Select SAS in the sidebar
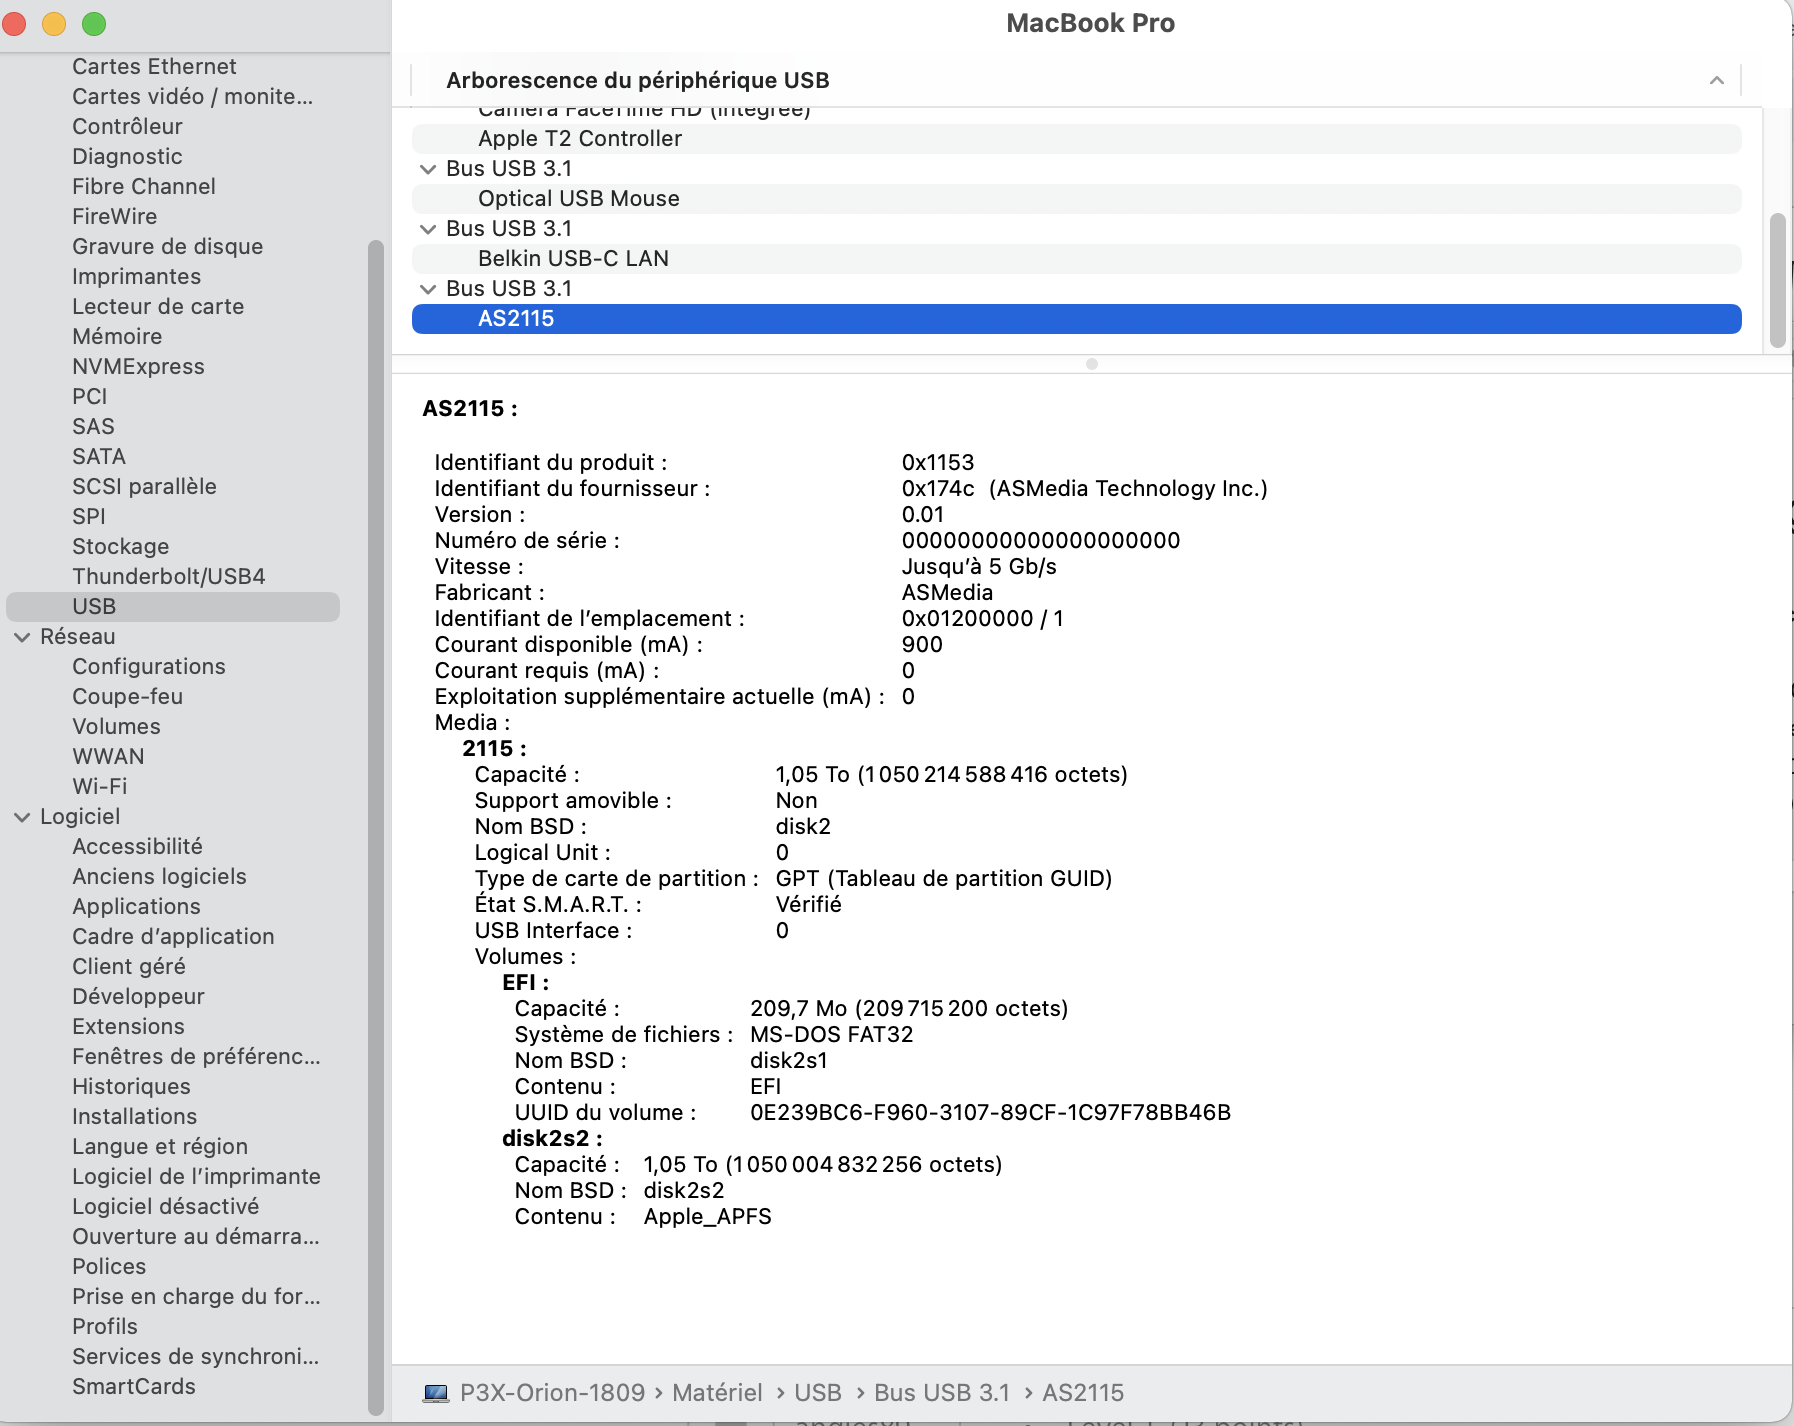1794x1426 pixels. [x=93, y=427]
